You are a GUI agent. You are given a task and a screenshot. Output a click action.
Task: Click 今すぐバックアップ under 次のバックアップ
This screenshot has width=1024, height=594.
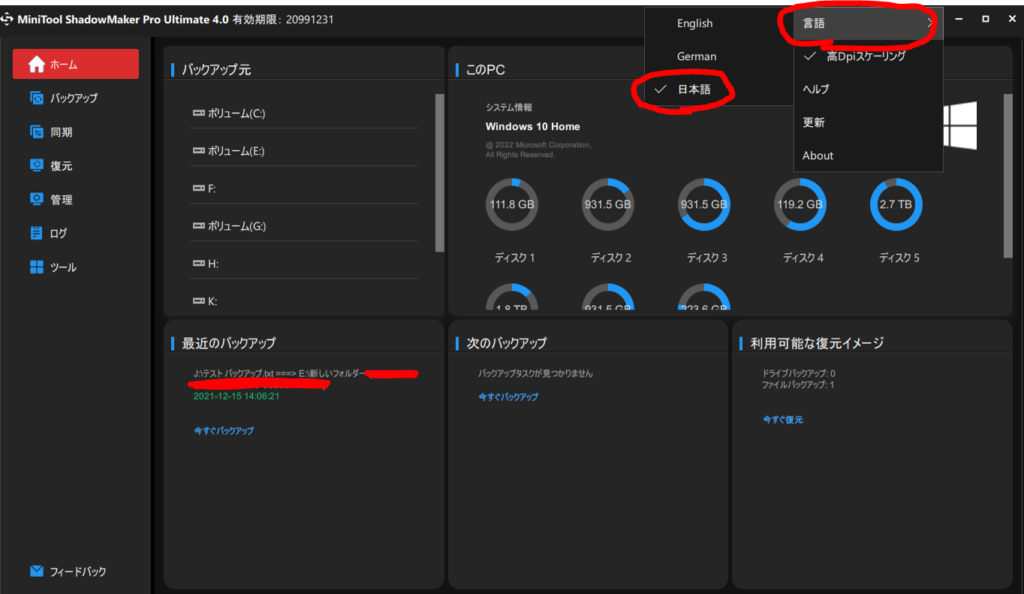[x=508, y=397]
